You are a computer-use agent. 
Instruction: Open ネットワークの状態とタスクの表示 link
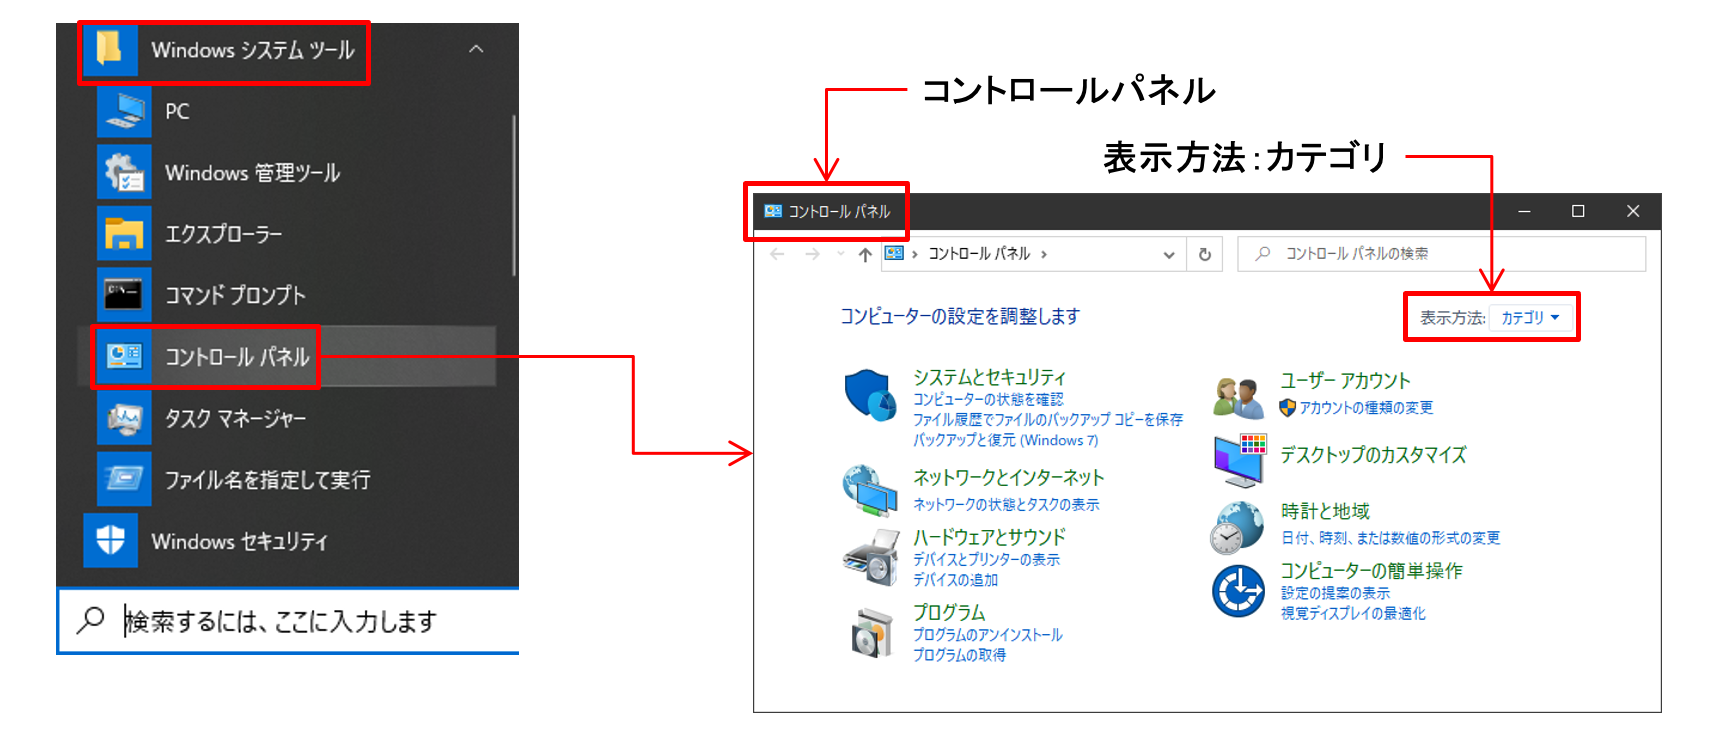[x=1006, y=505]
